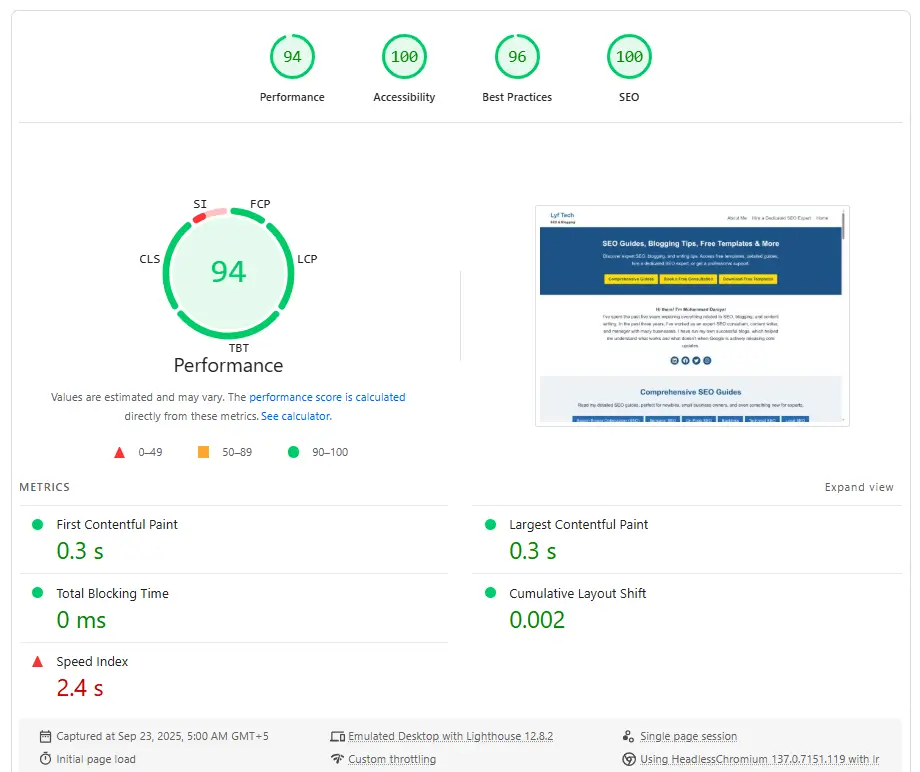Click the Performance 94 score gauge

coord(292,57)
